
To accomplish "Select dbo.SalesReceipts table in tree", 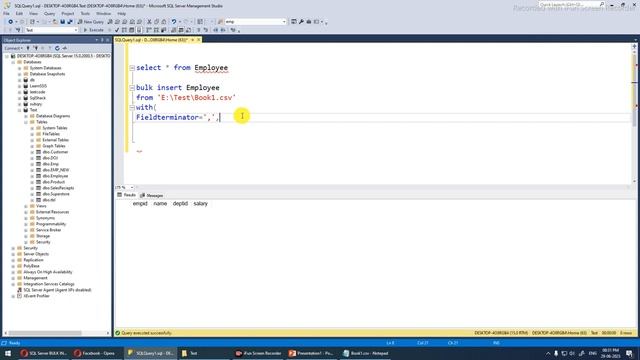I will [58, 188].
